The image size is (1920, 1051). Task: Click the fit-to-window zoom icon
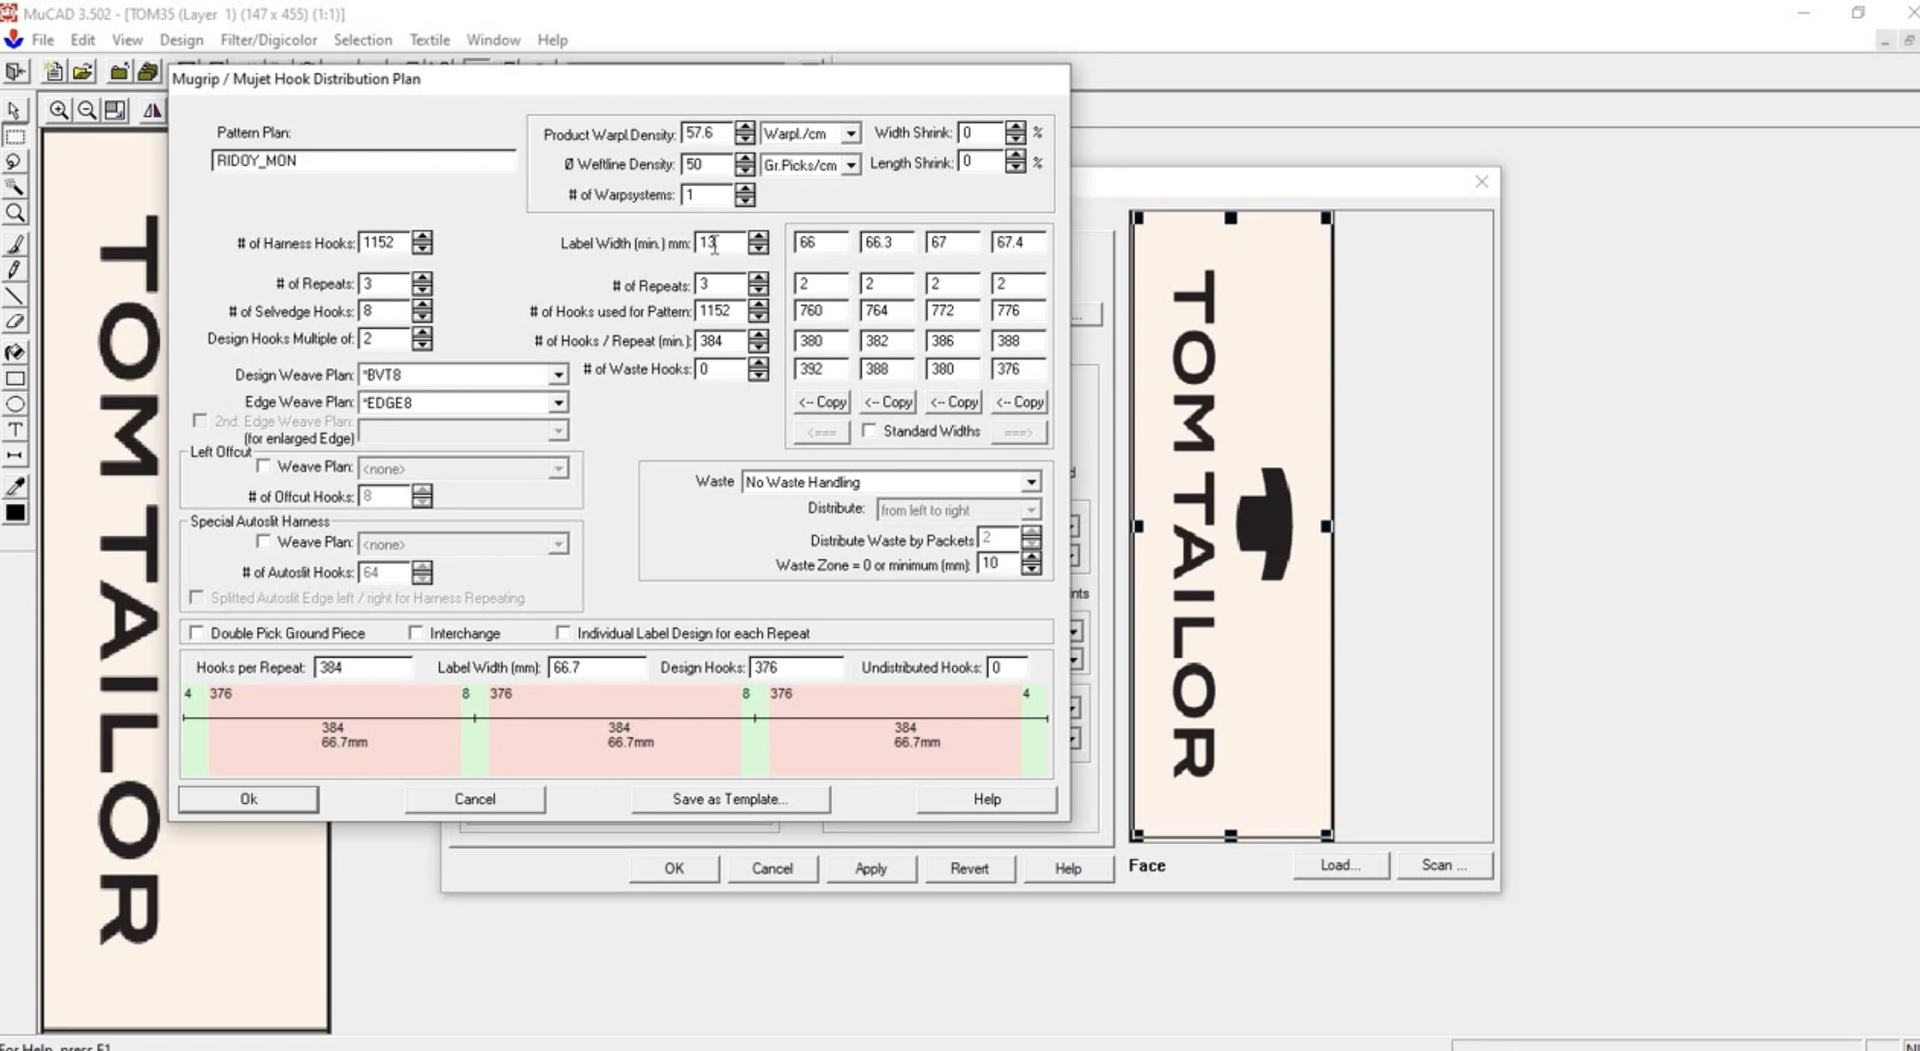[x=115, y=111]
